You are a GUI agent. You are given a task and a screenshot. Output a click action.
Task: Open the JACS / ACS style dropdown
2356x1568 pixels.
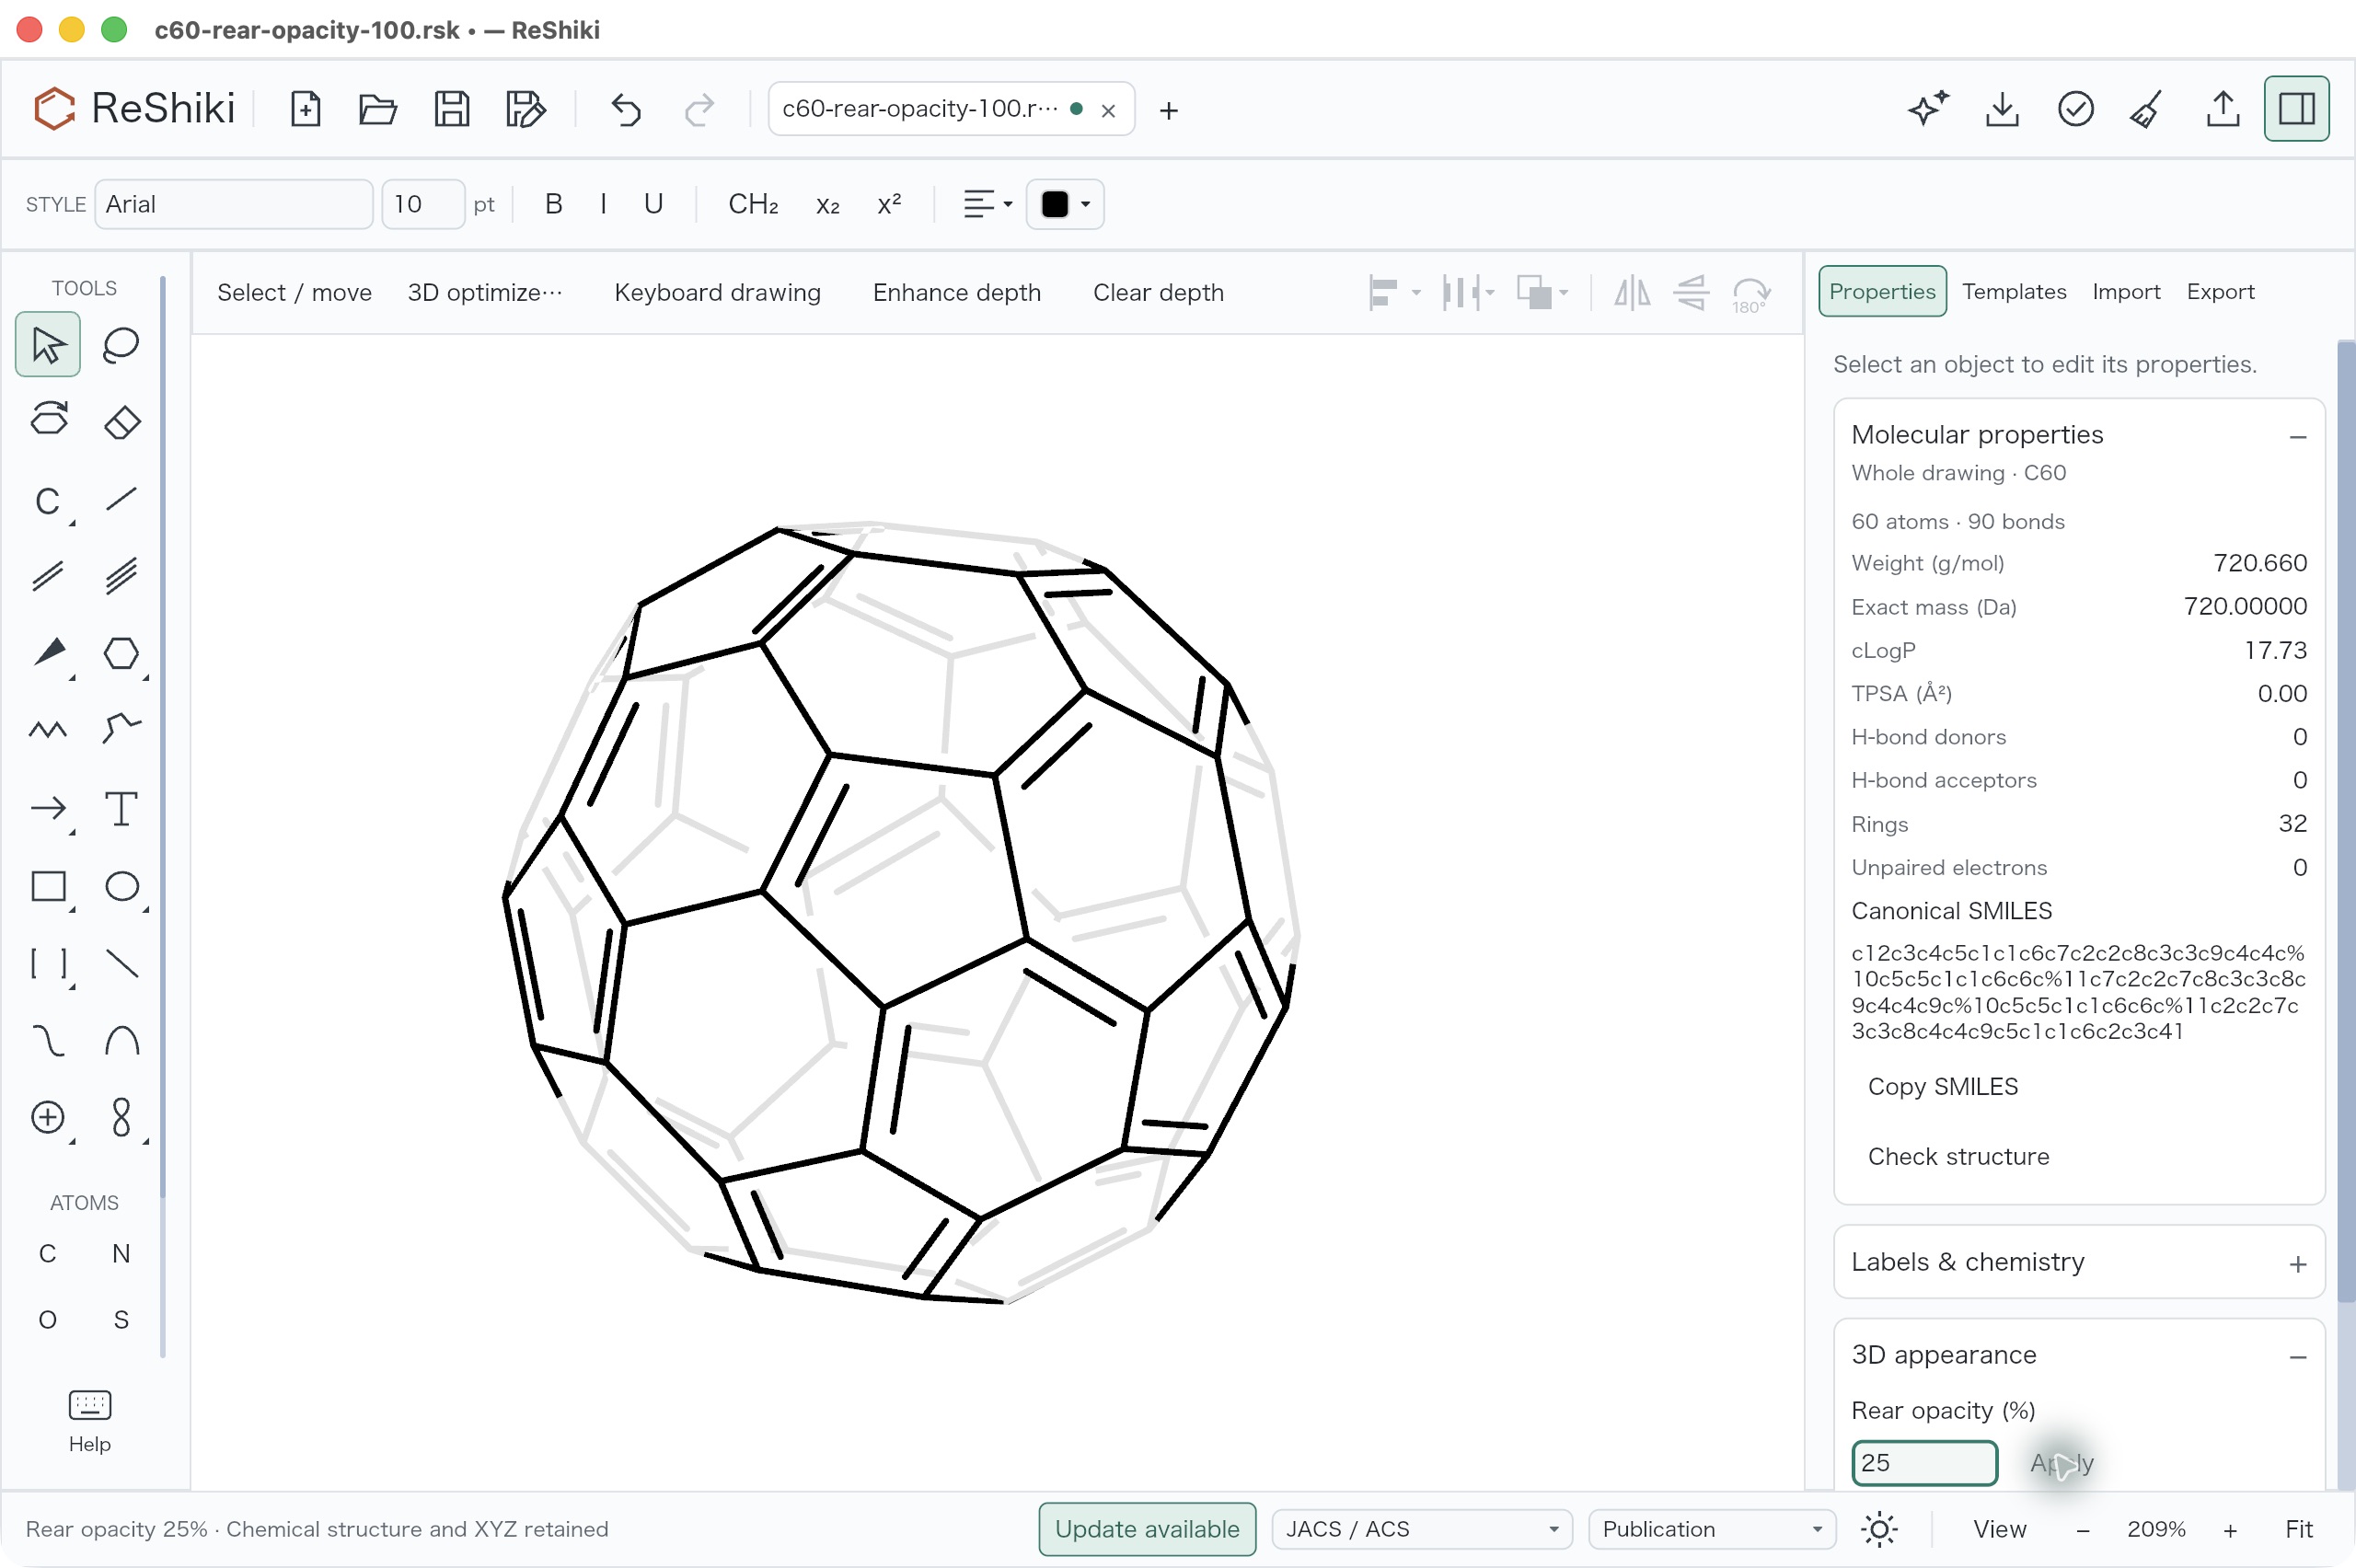1421,1529
